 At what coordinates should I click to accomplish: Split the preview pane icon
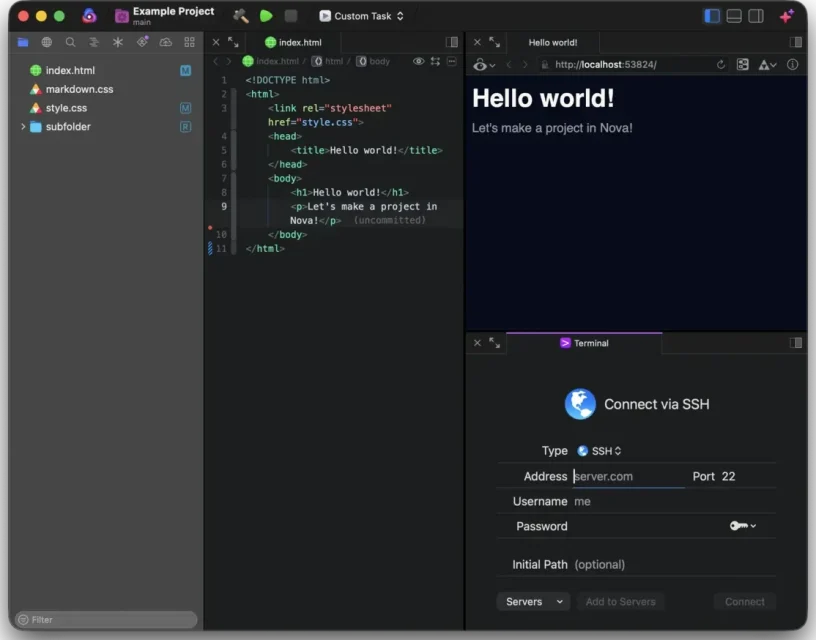[796, 42]
